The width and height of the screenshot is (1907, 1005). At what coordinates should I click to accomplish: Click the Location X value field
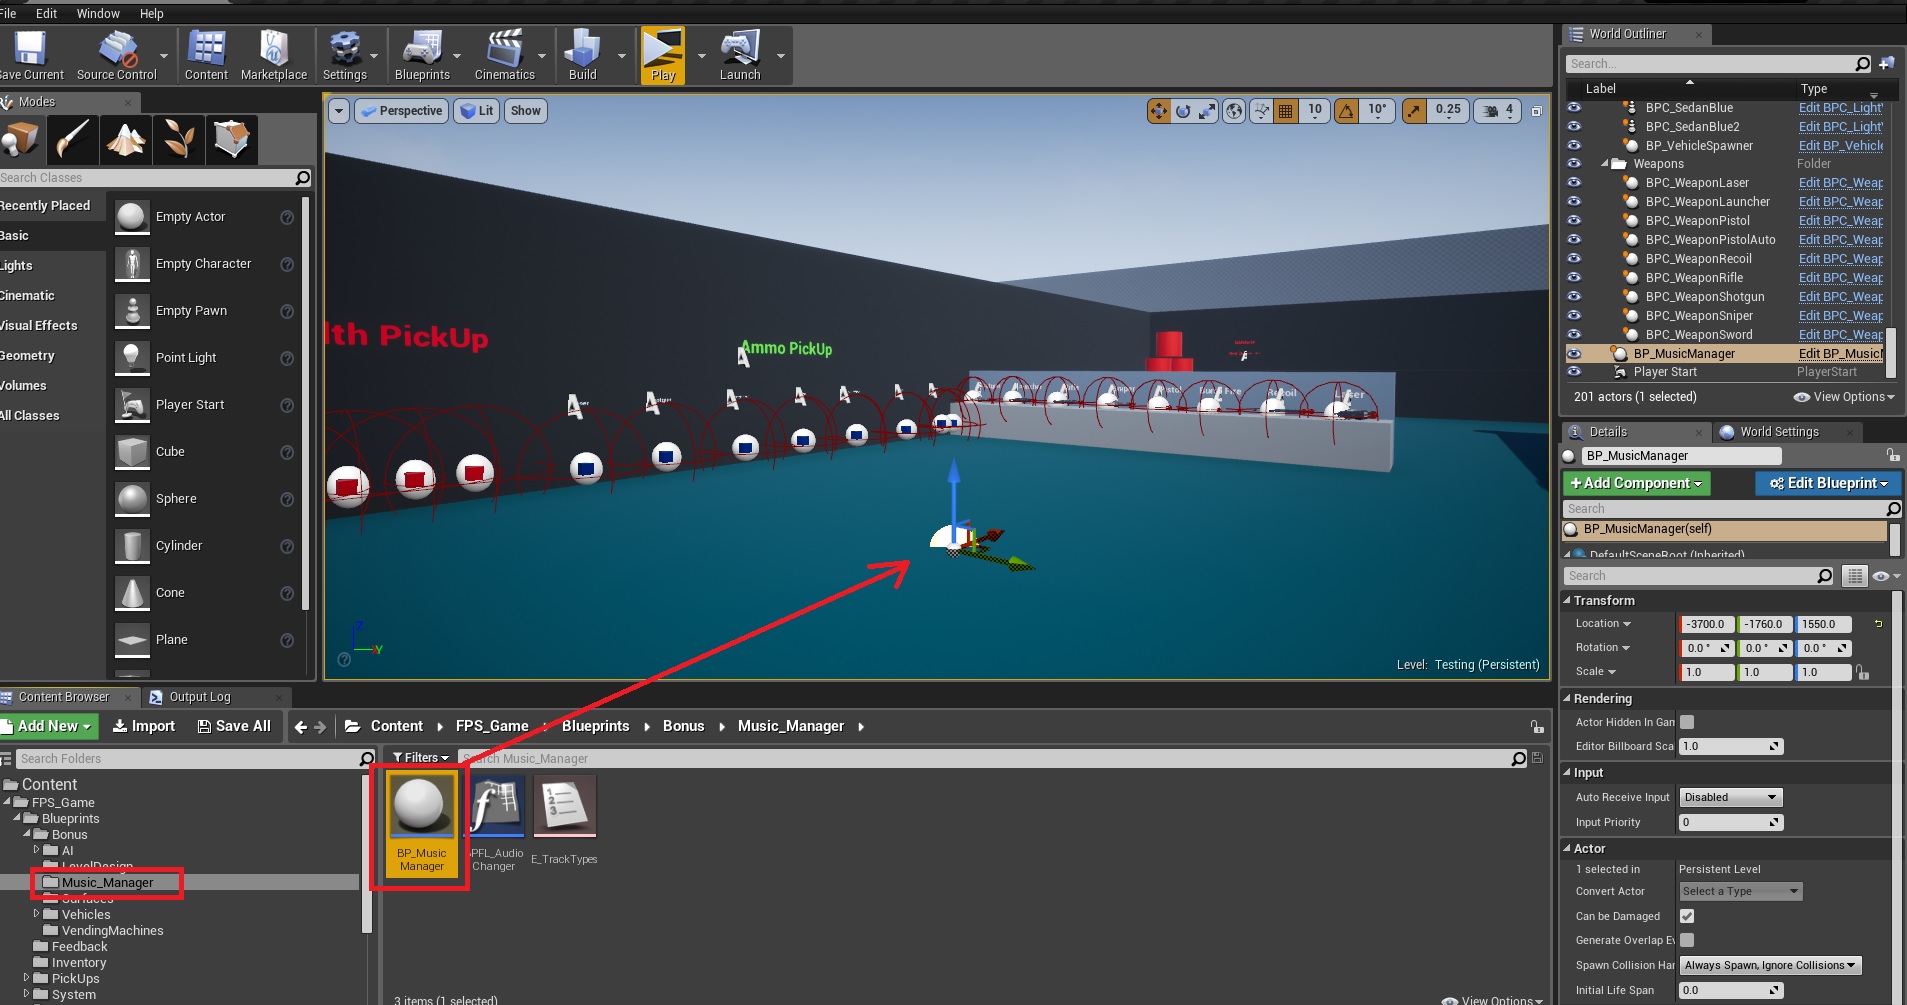1706,624
